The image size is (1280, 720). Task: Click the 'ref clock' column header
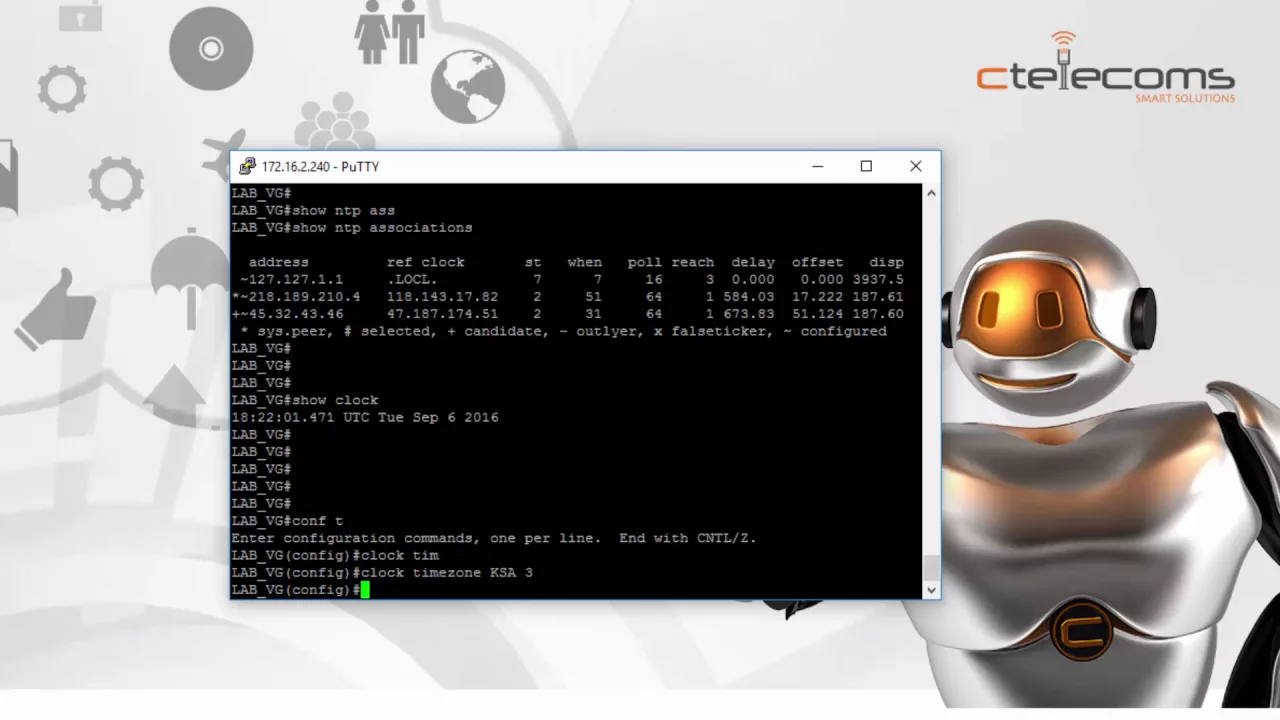click(x=425, y=262)
